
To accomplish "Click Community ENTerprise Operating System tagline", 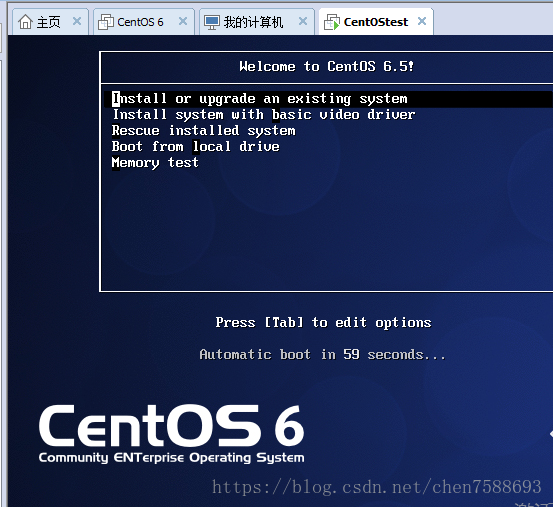I will point(171,458).
